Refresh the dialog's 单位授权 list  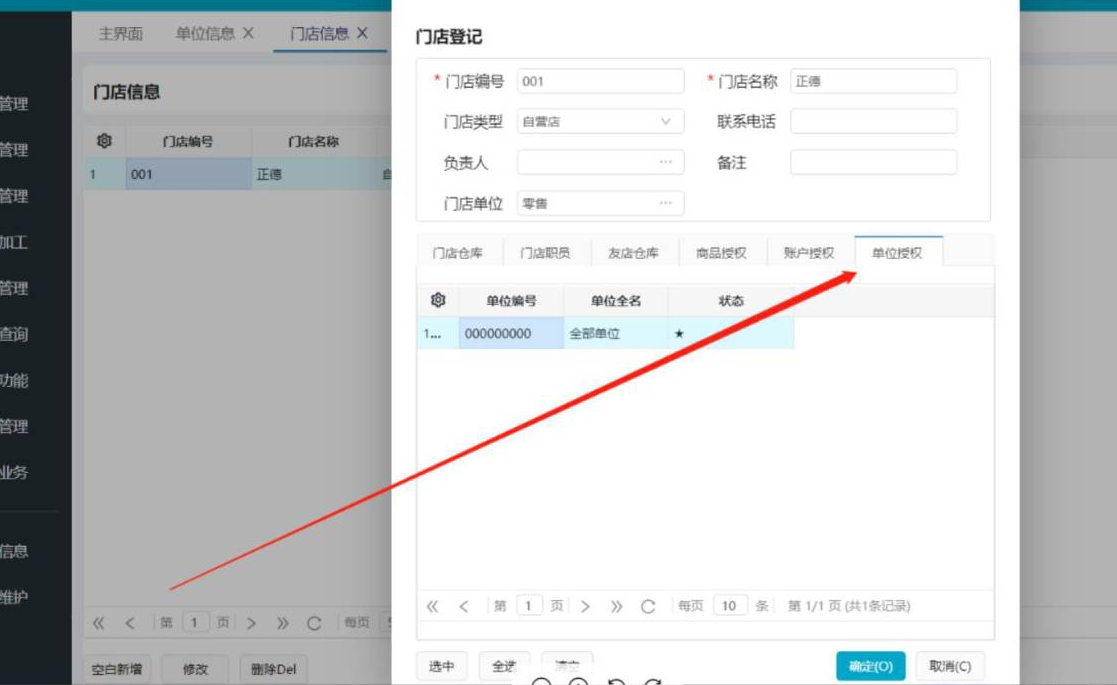coord(648,606)
